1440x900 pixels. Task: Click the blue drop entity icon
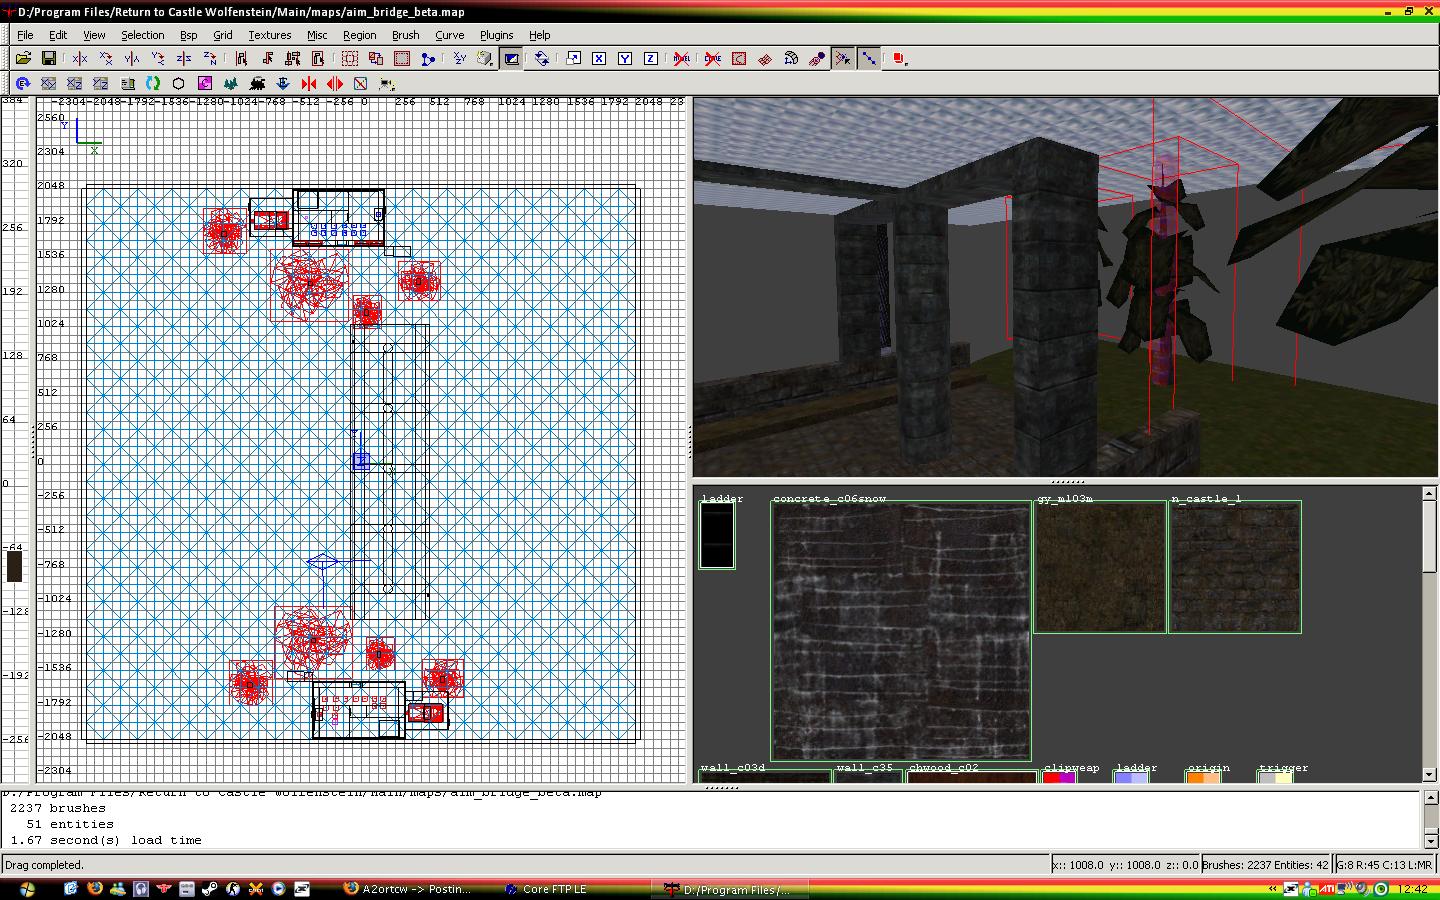pos(283,84)
